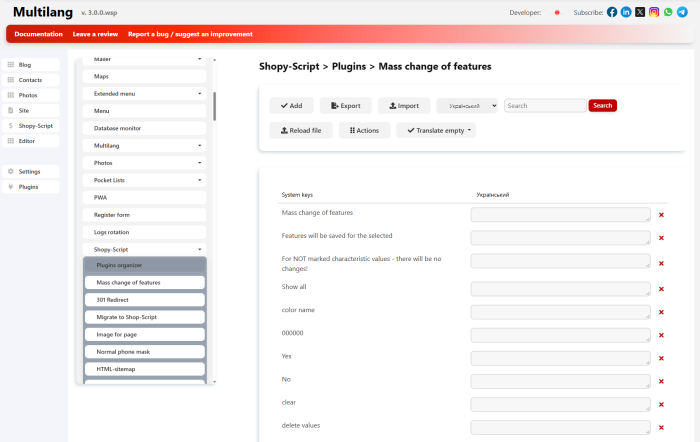The width and height of the screenshot is (700, 442).
Task: Select Maps in the plugin list
Action: coord(145,76)
